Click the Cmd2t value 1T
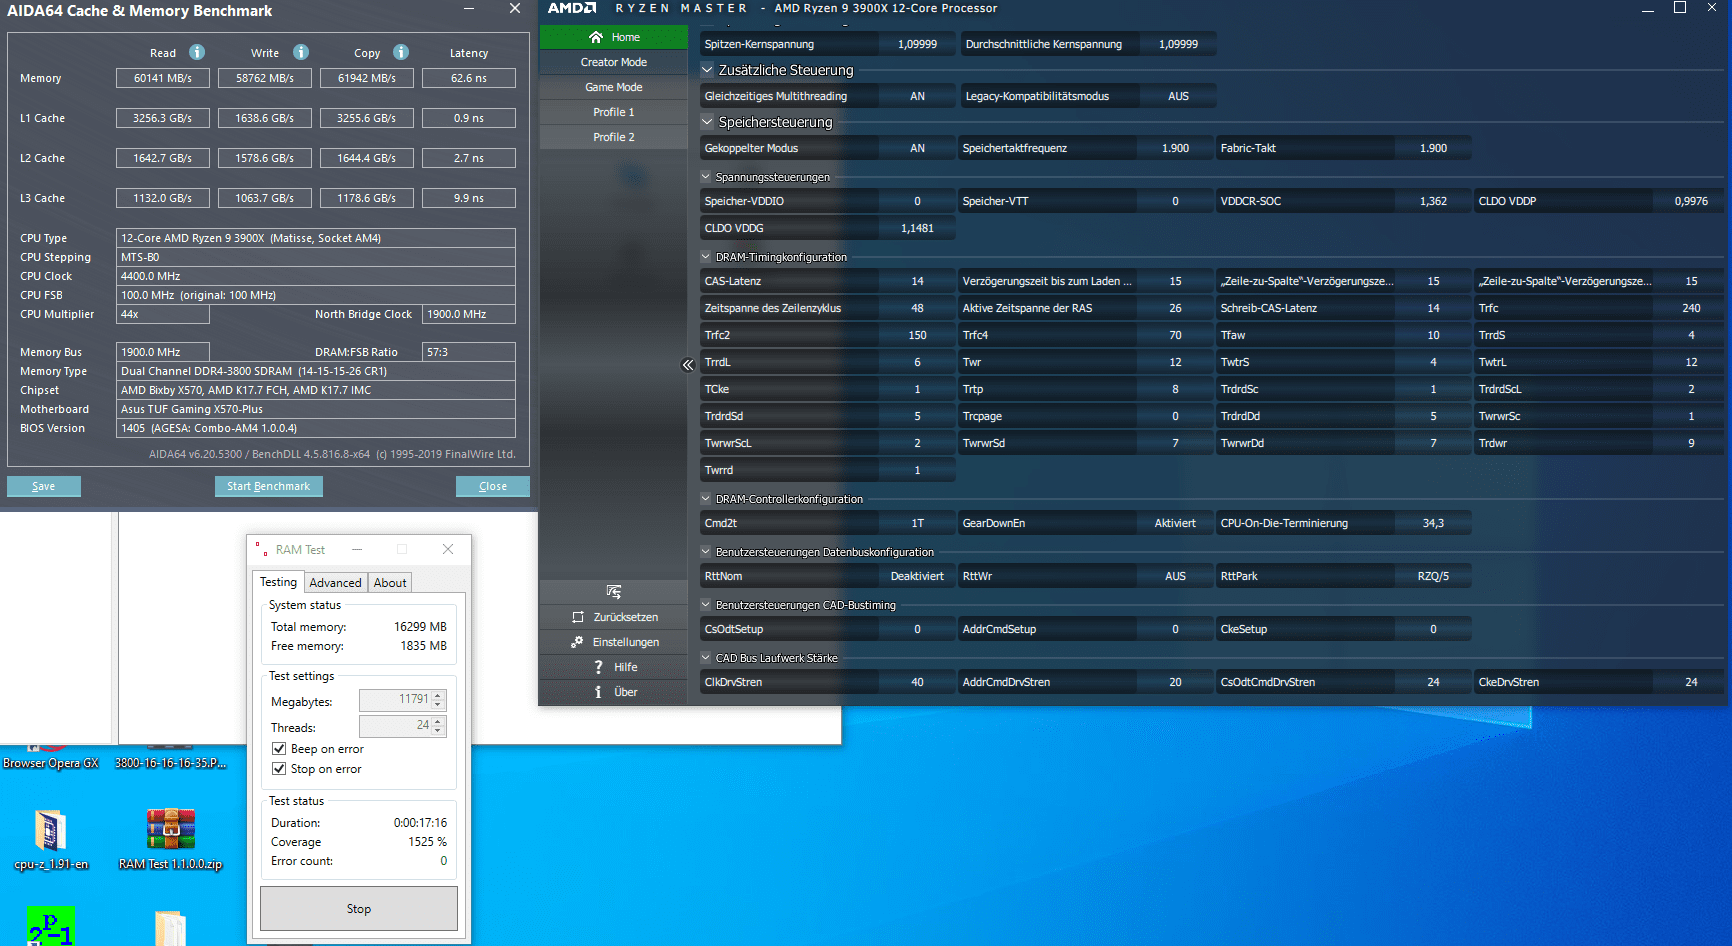Viewport: 1732px width, 946px height. tap(917, 523)
